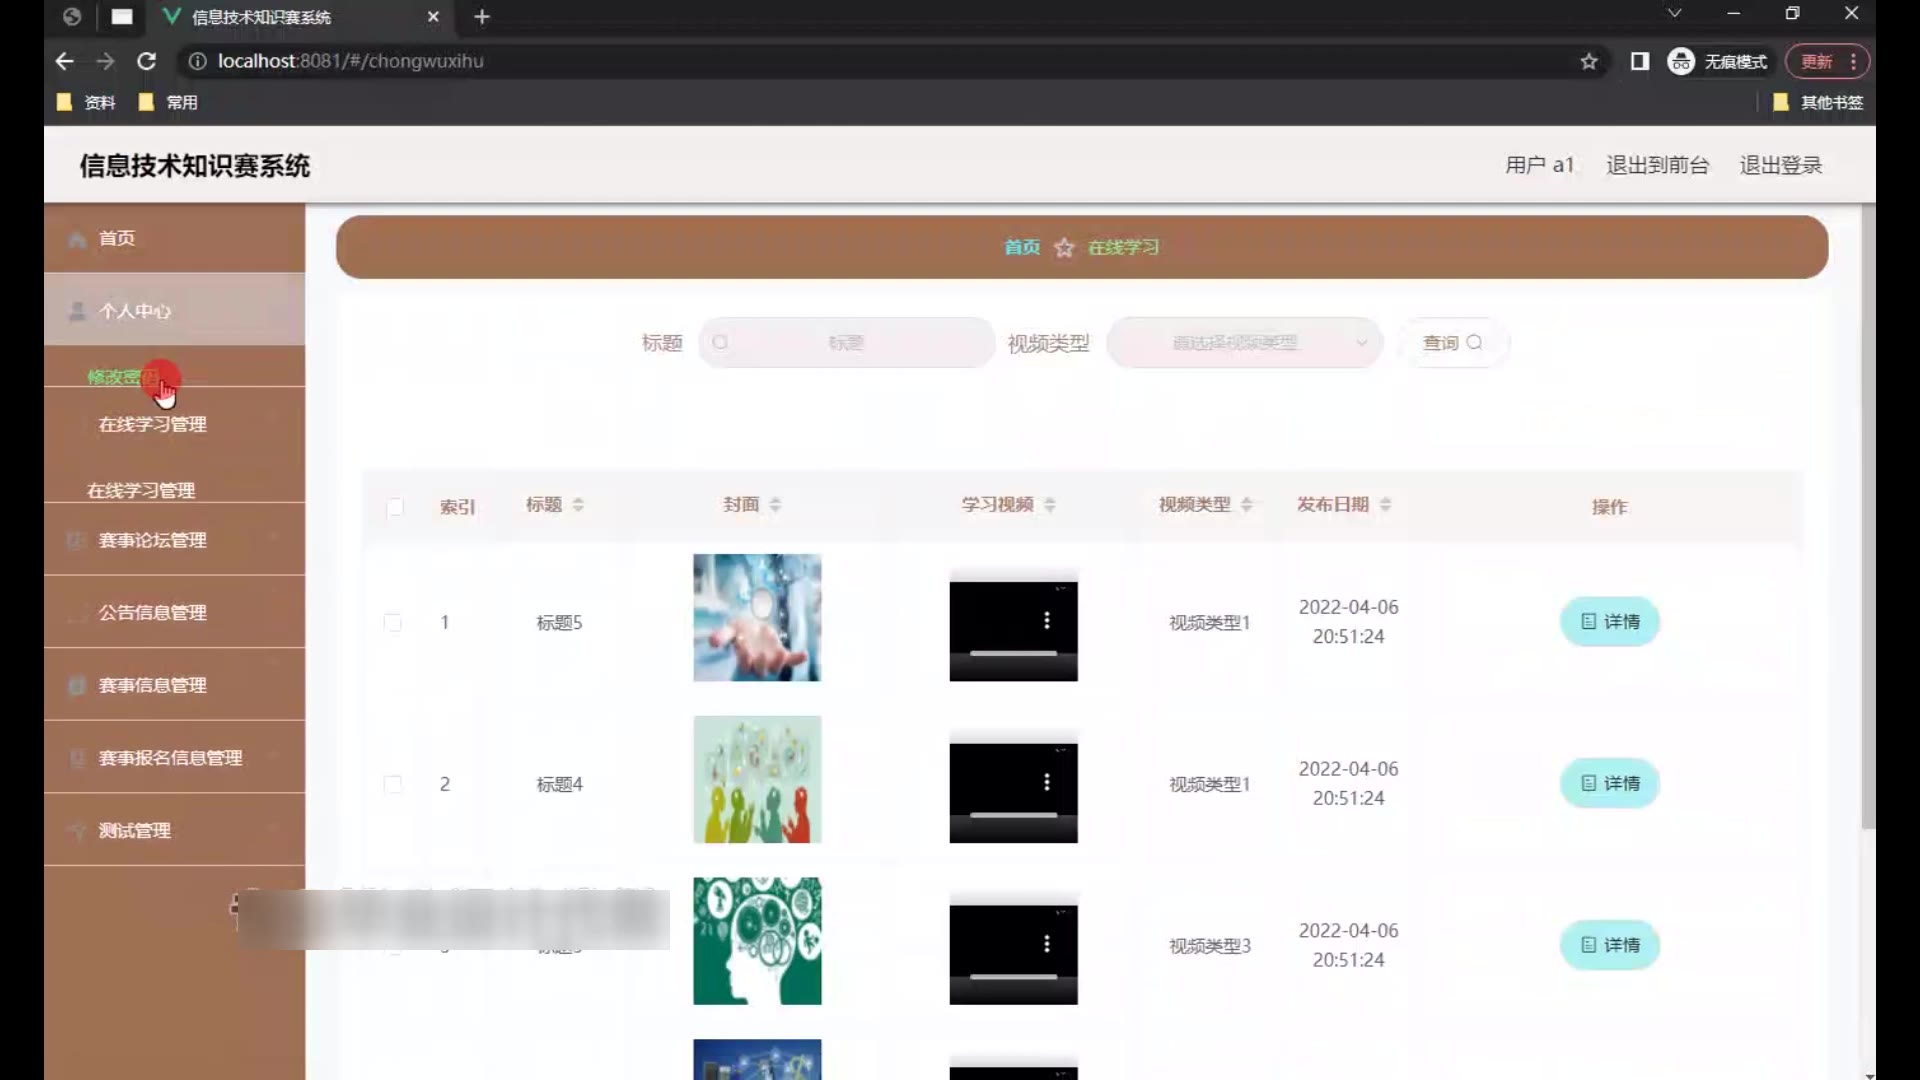Click the 首页 home icon in sidebar

[77, 239]
